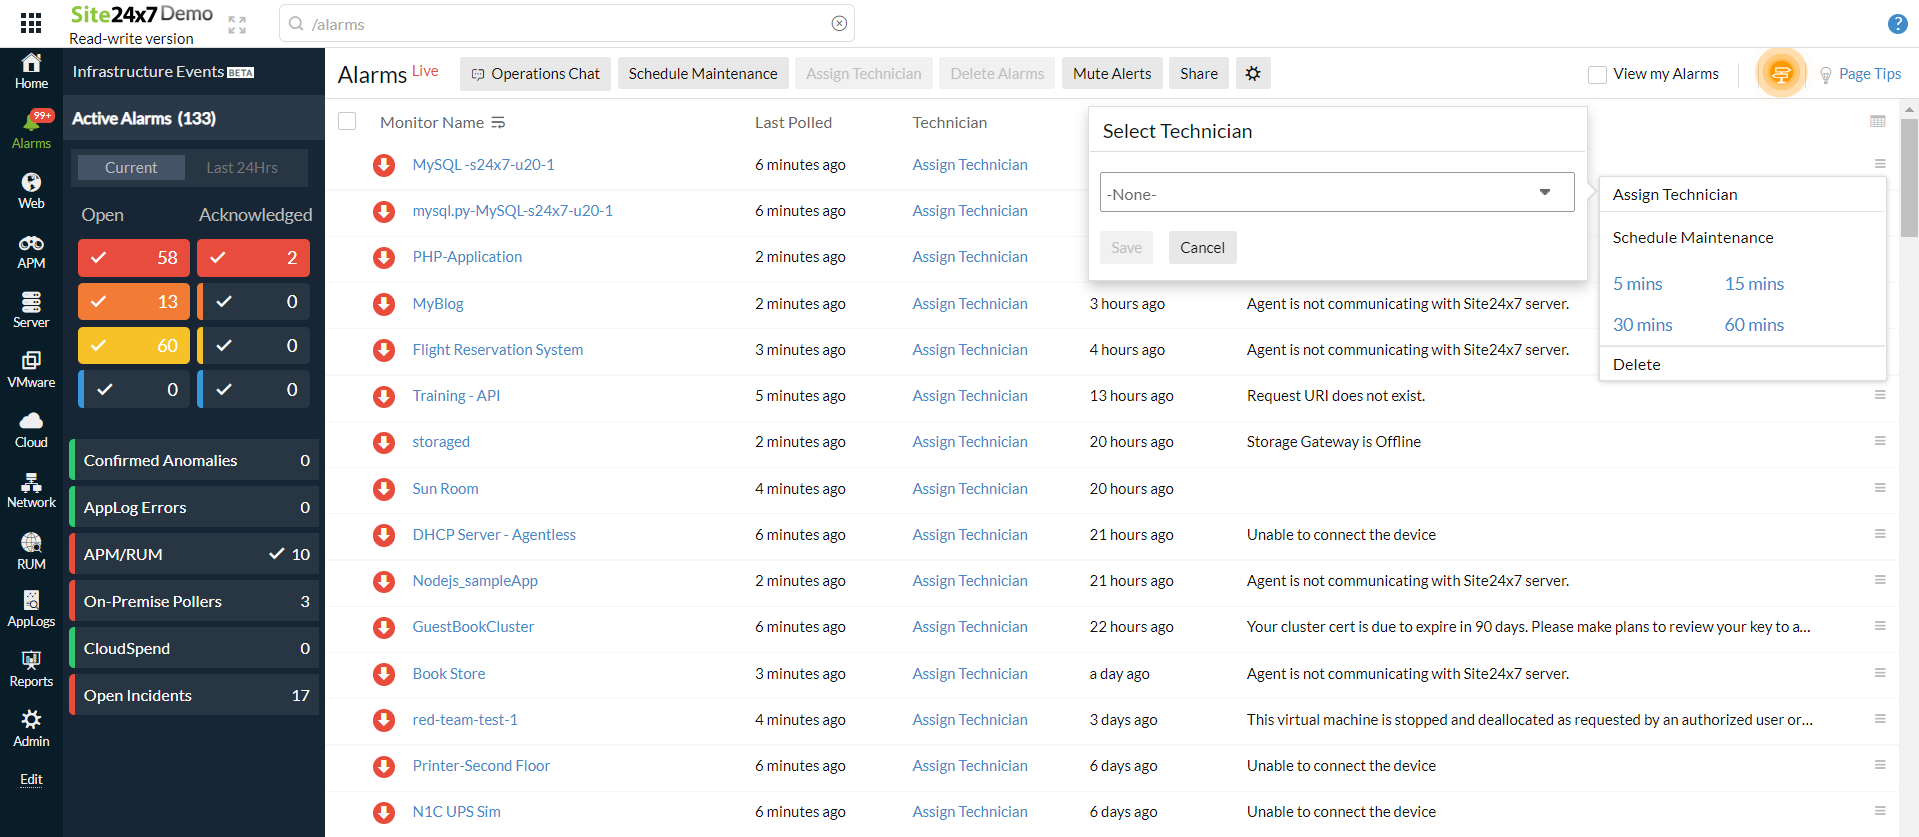Open Network section in sidebar
The image size is (1919, 837).
pos(31,490)
